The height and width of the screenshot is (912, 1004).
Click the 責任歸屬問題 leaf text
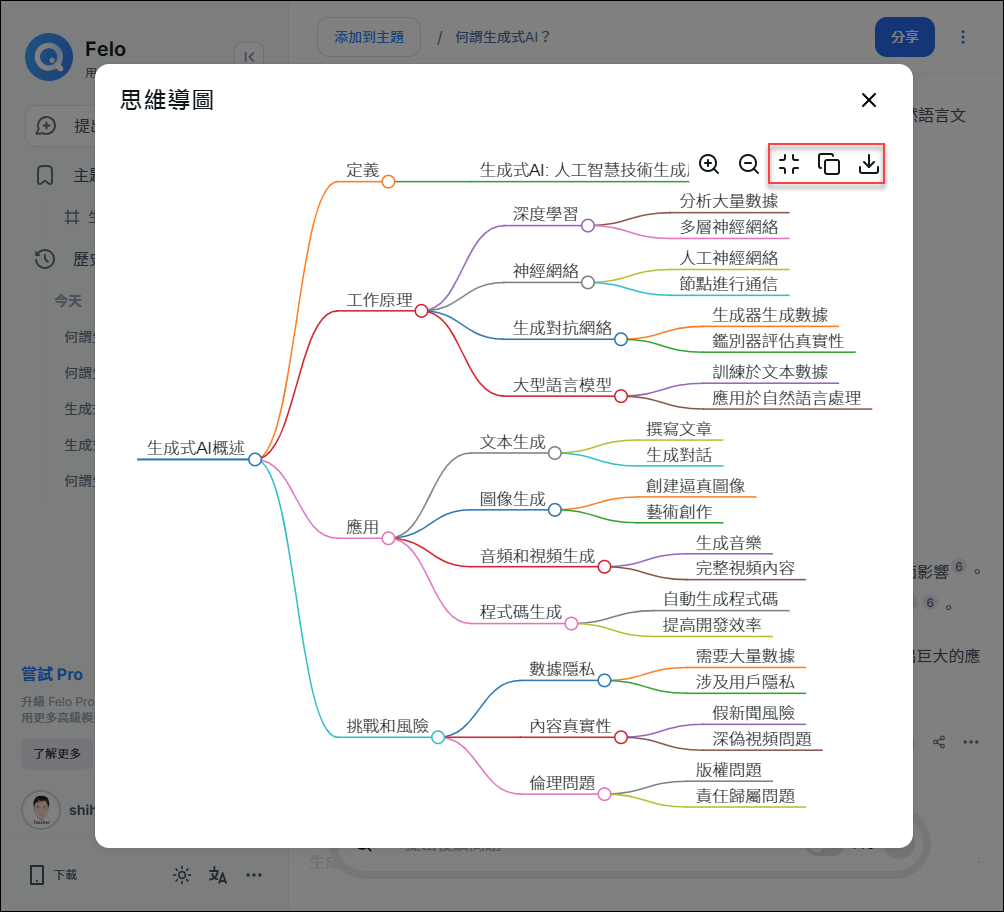click(745, 795)
